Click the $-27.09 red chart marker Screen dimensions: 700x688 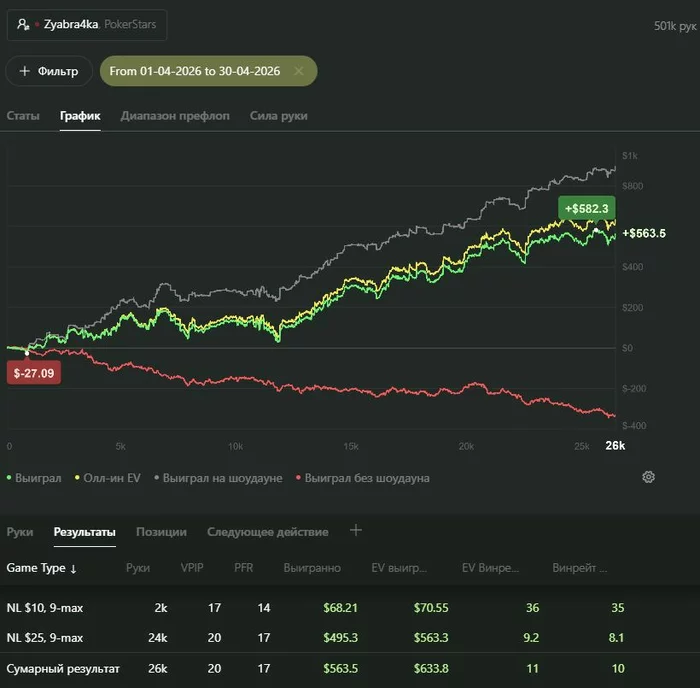pos(34,373)
